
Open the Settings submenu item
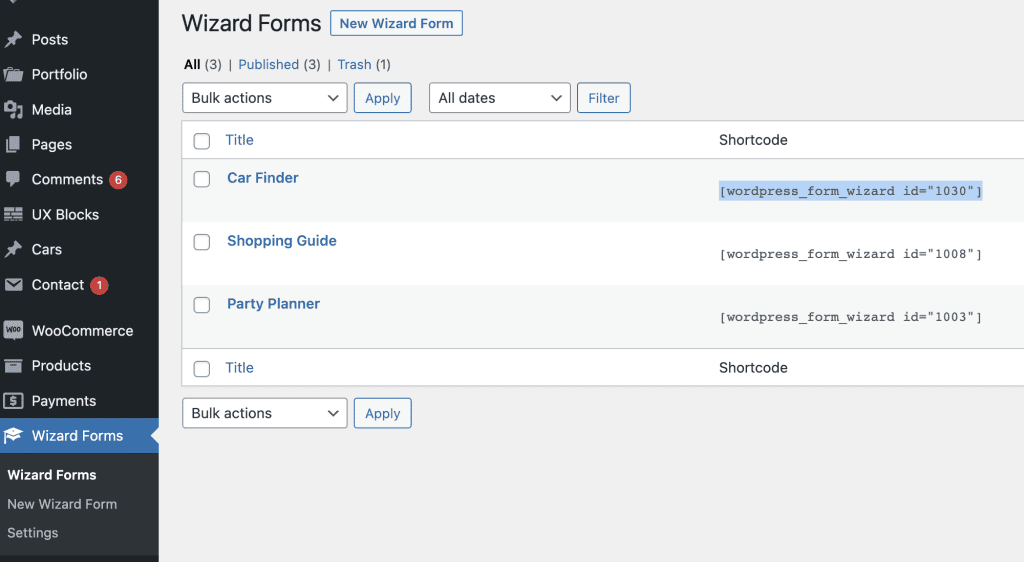(x=33, y=533)
